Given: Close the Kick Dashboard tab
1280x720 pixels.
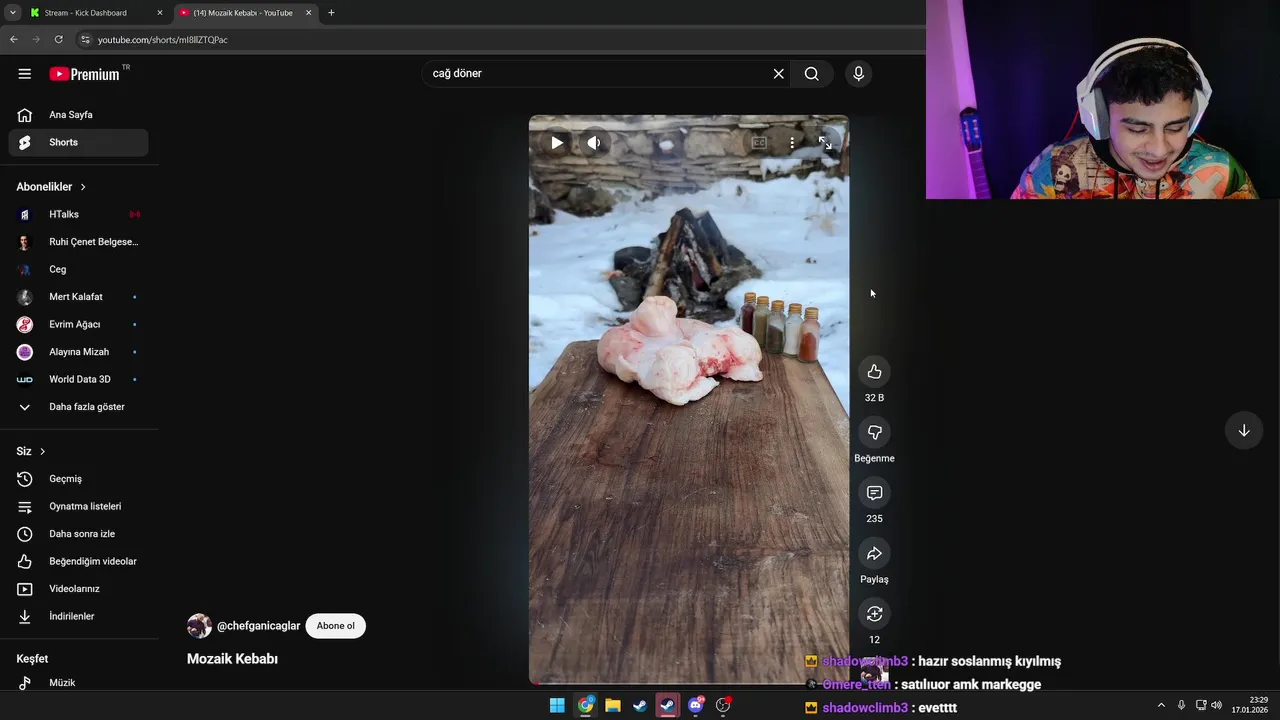Looking at the screenshot, I should coord(159,13).
